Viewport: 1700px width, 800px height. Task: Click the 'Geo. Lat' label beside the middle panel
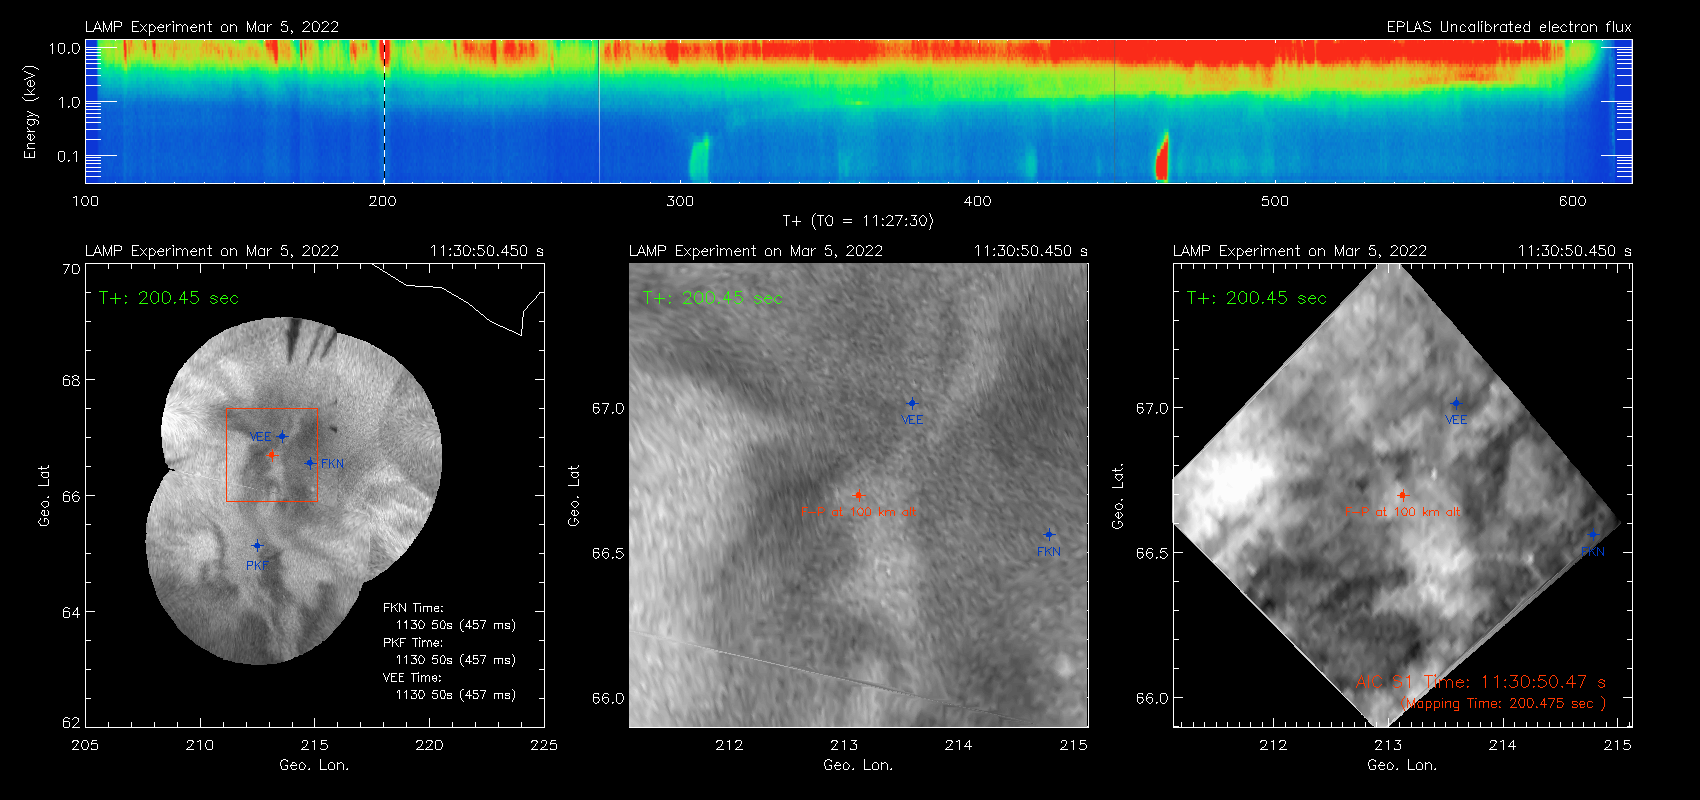tap(574, 495)
